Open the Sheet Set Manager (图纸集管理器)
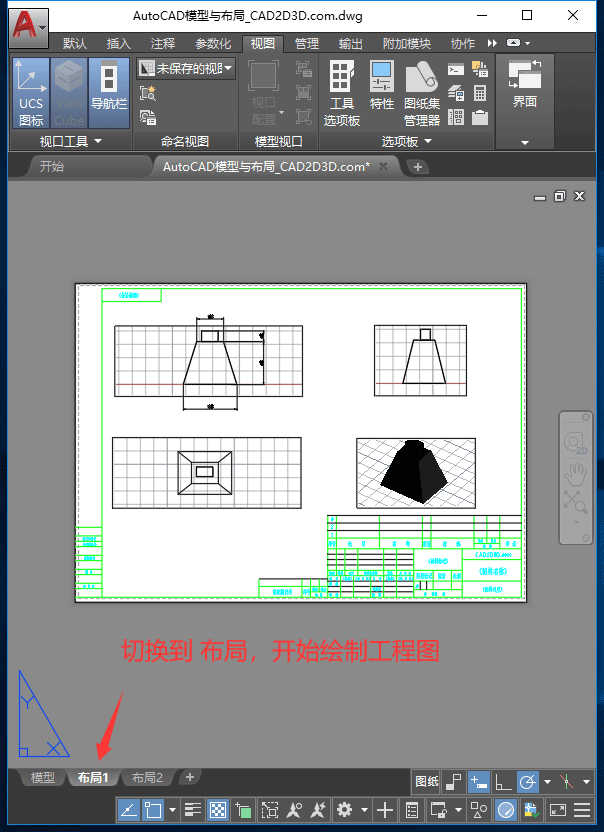 pos(422,93)
